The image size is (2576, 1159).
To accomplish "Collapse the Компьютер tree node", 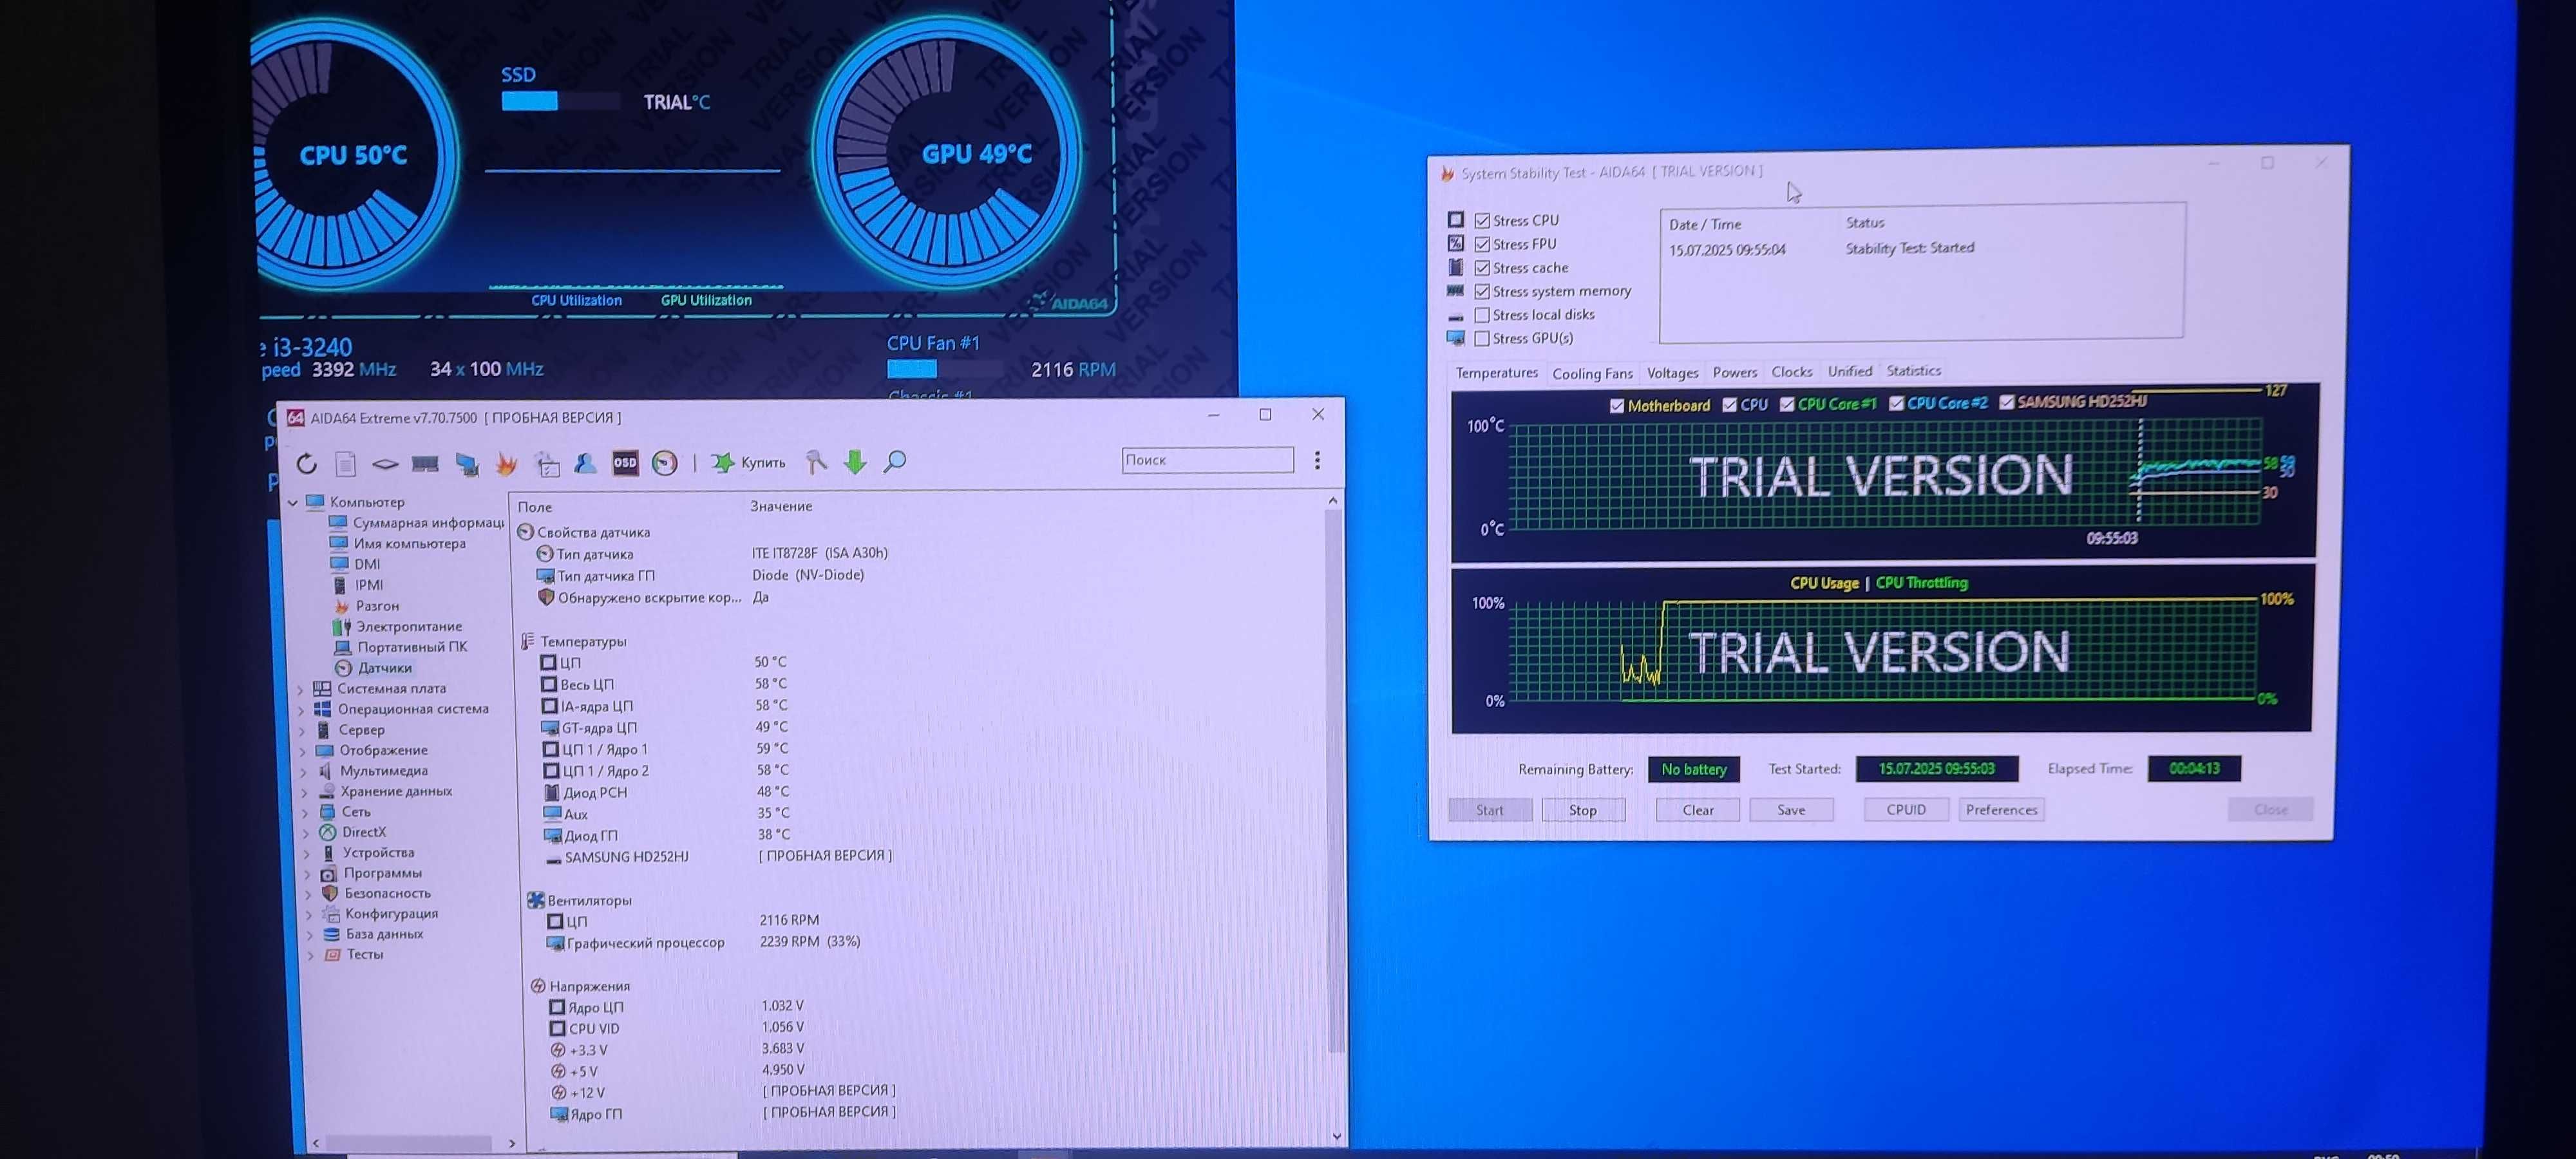I will coord(293,502).
